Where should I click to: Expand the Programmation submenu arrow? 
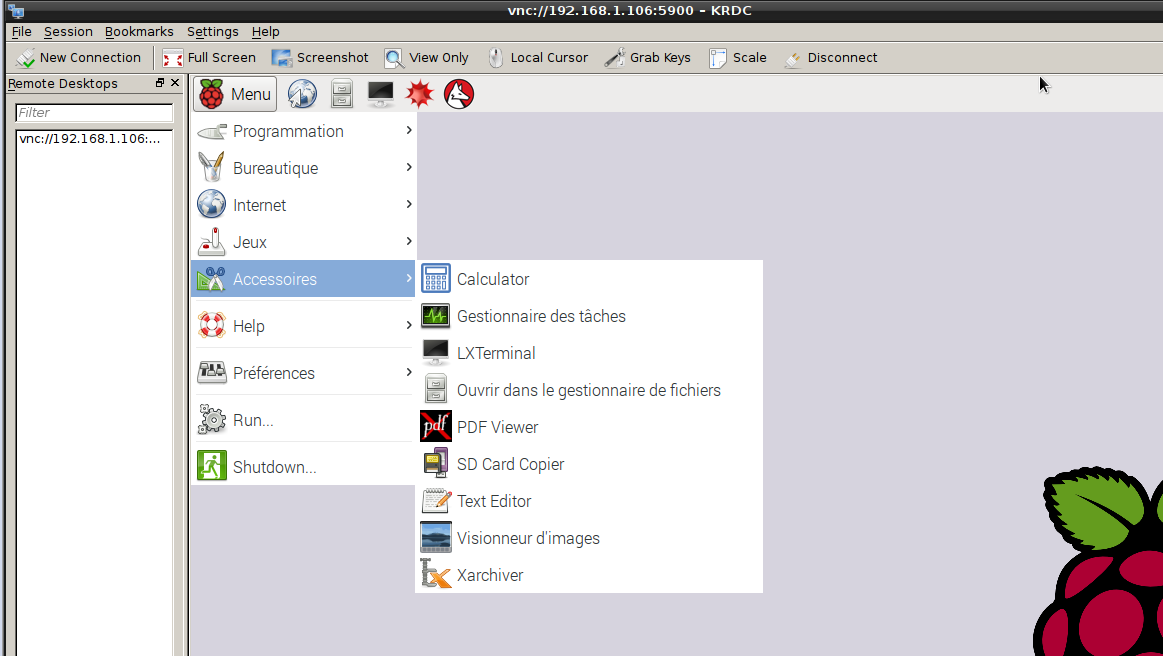(x=409, y=131)
